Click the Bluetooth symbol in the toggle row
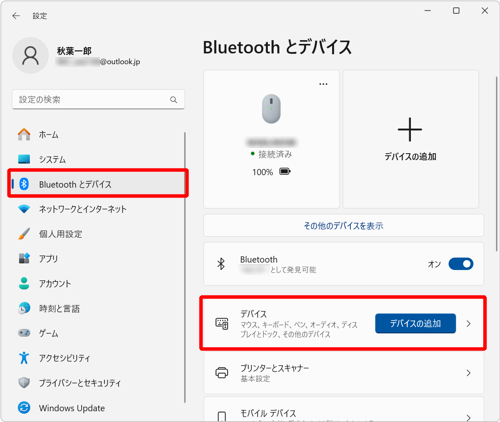 (221, 264)
